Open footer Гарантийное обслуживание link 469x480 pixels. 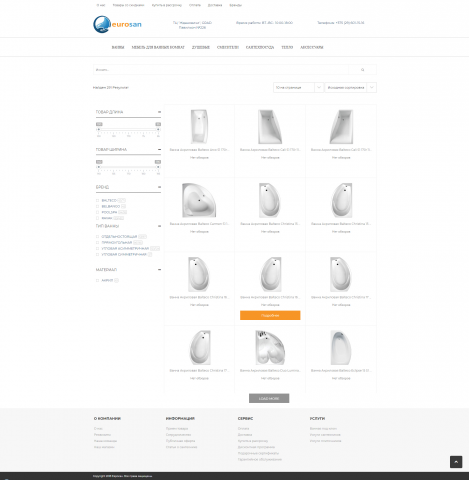point(260,459)
